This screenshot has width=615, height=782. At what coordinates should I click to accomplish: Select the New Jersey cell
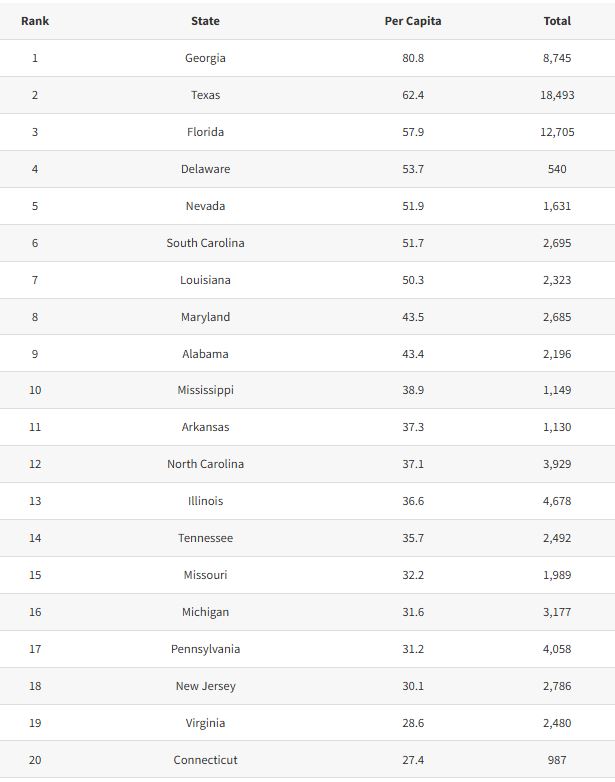click(x=205, y=686)
